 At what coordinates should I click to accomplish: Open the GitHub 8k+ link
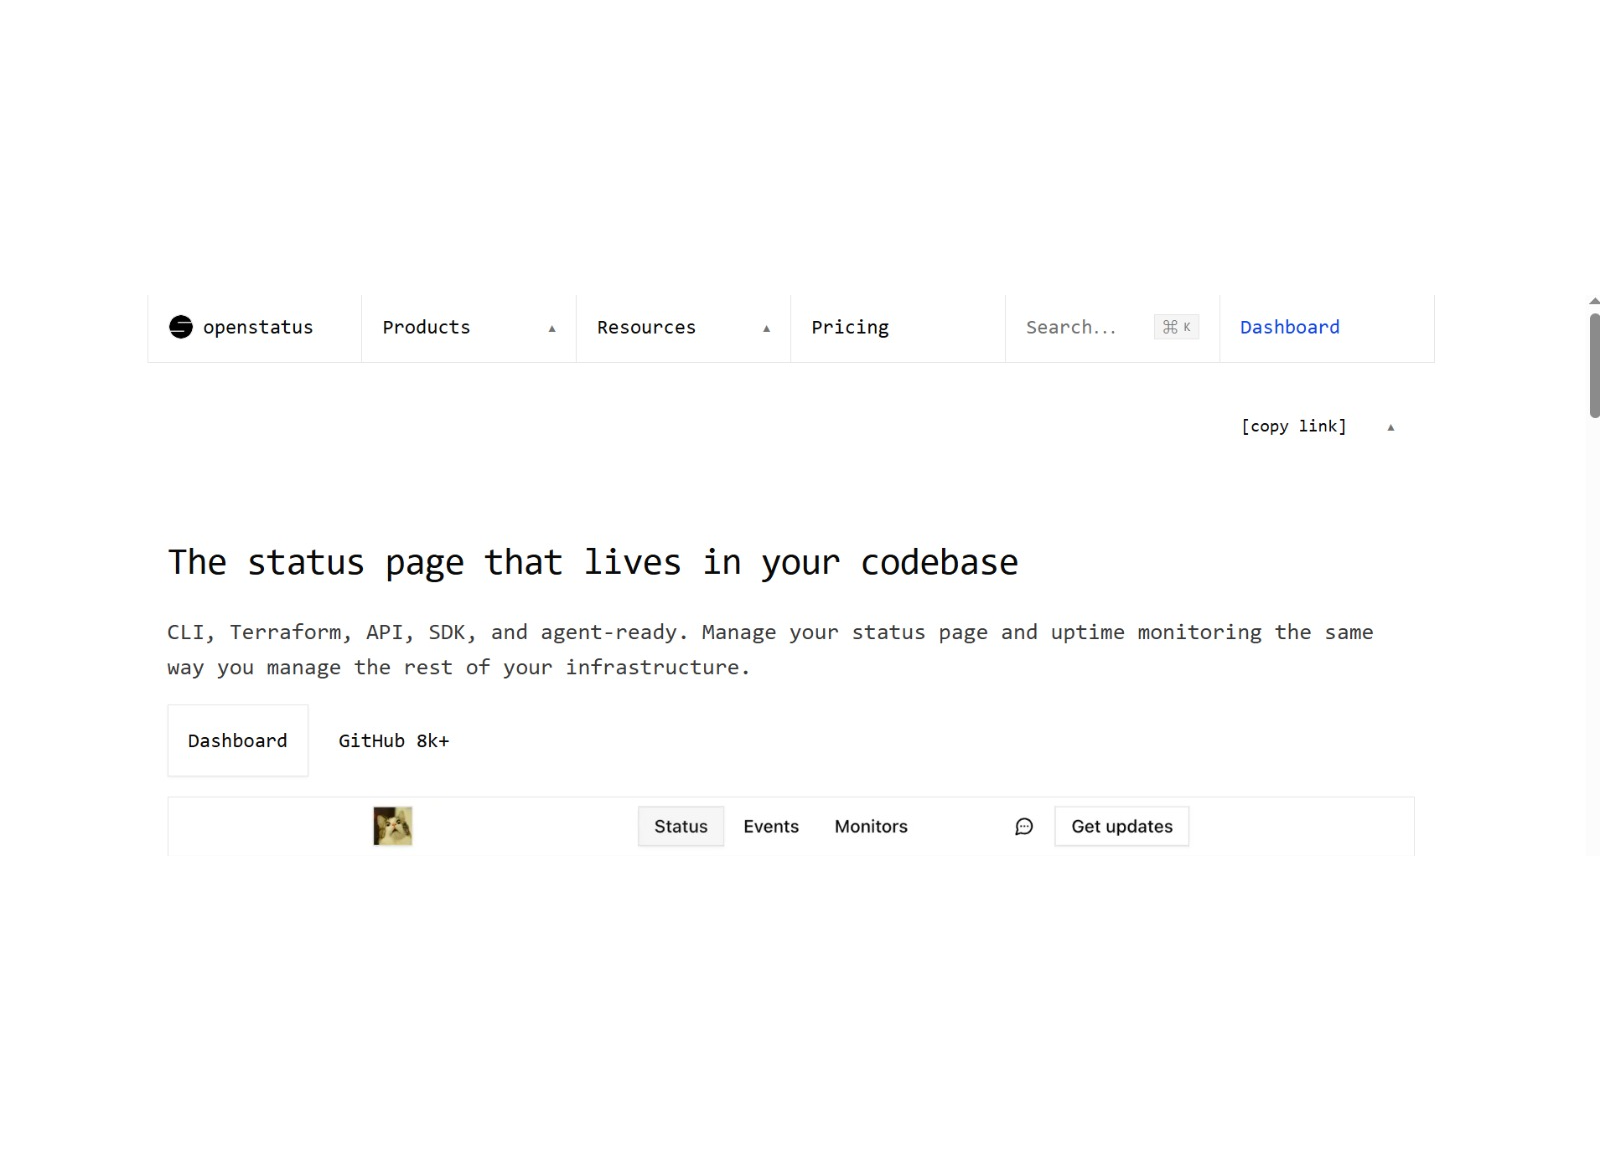(394, 741)
